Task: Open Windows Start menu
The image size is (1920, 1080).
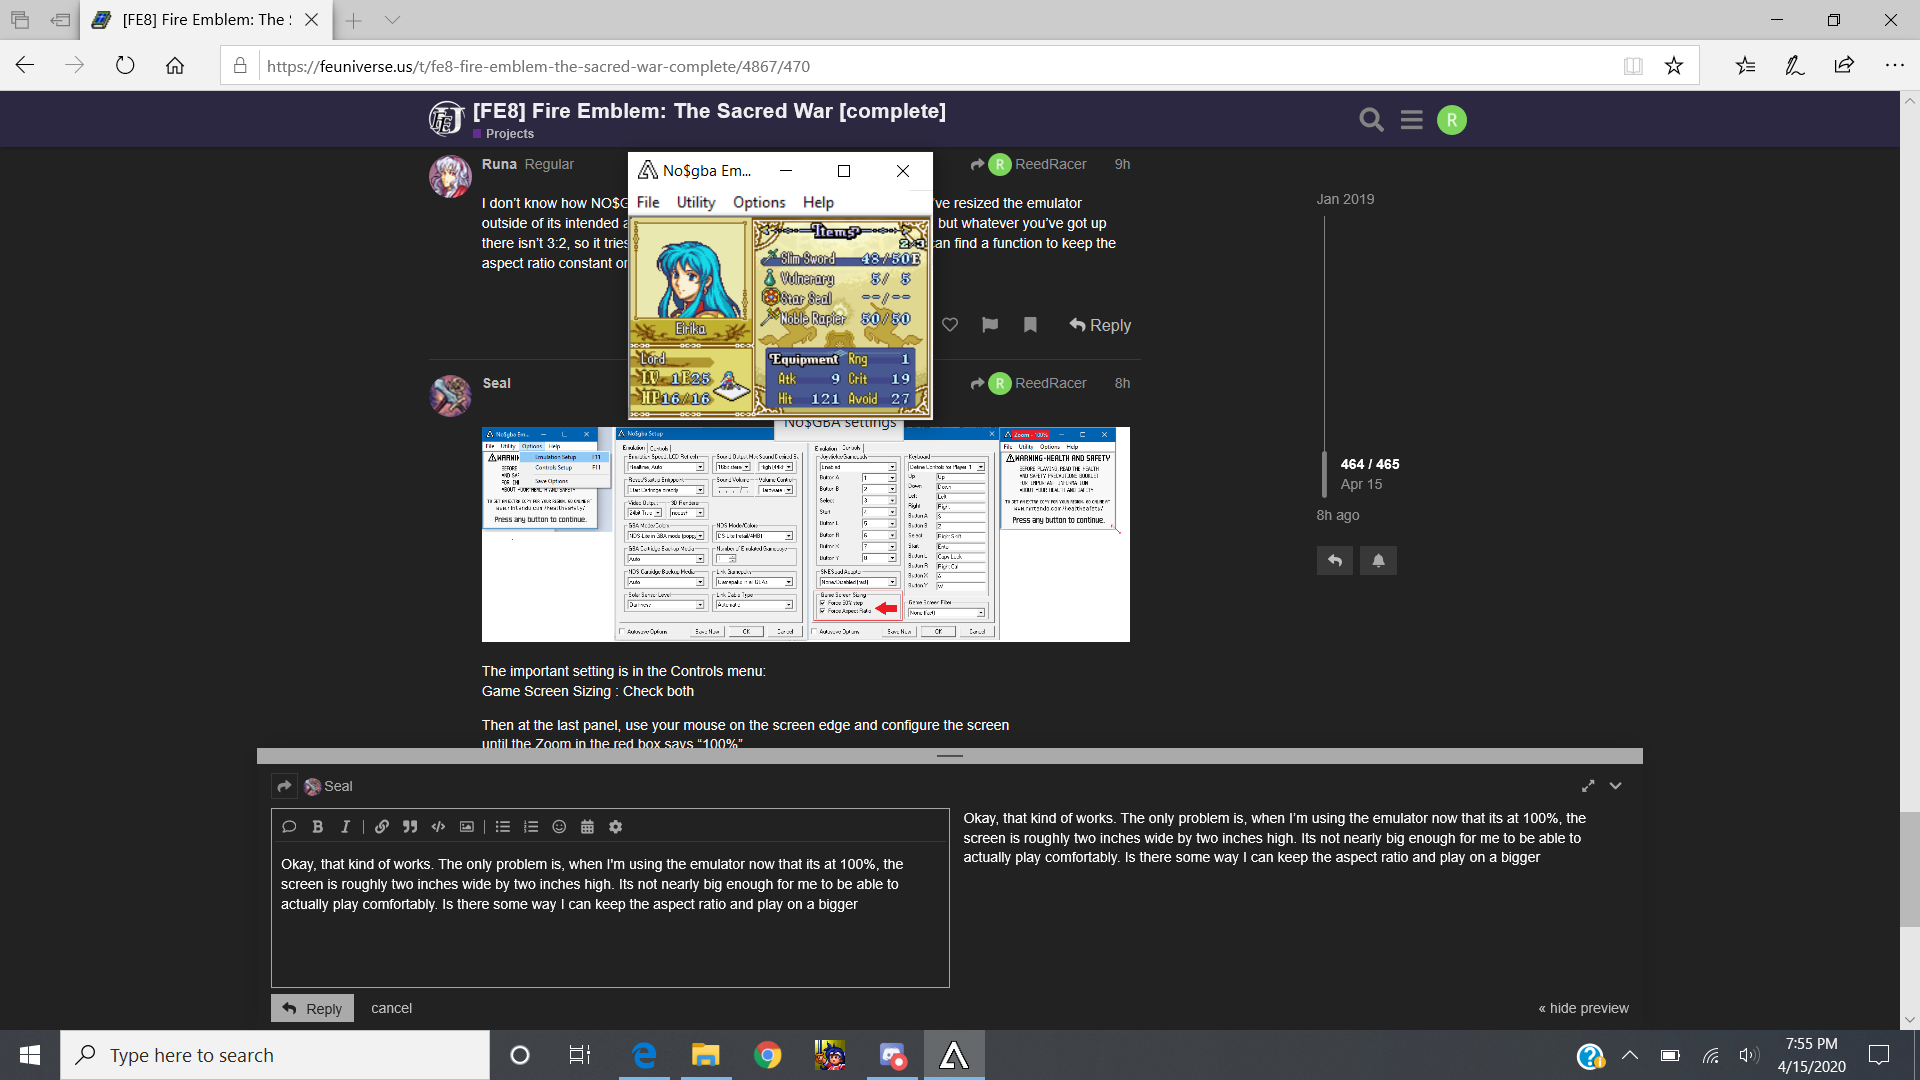Action: pos(30,1055)
